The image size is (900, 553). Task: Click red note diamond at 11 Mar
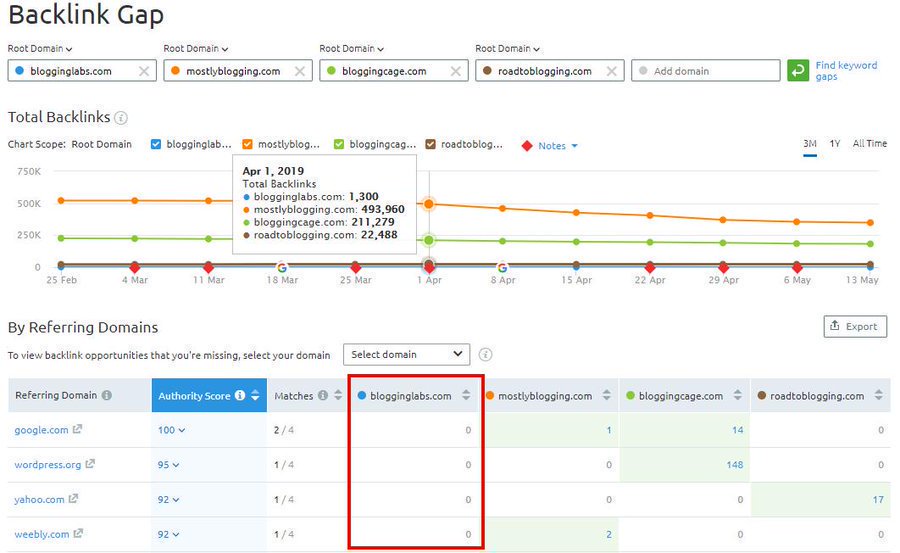(208, 268)
